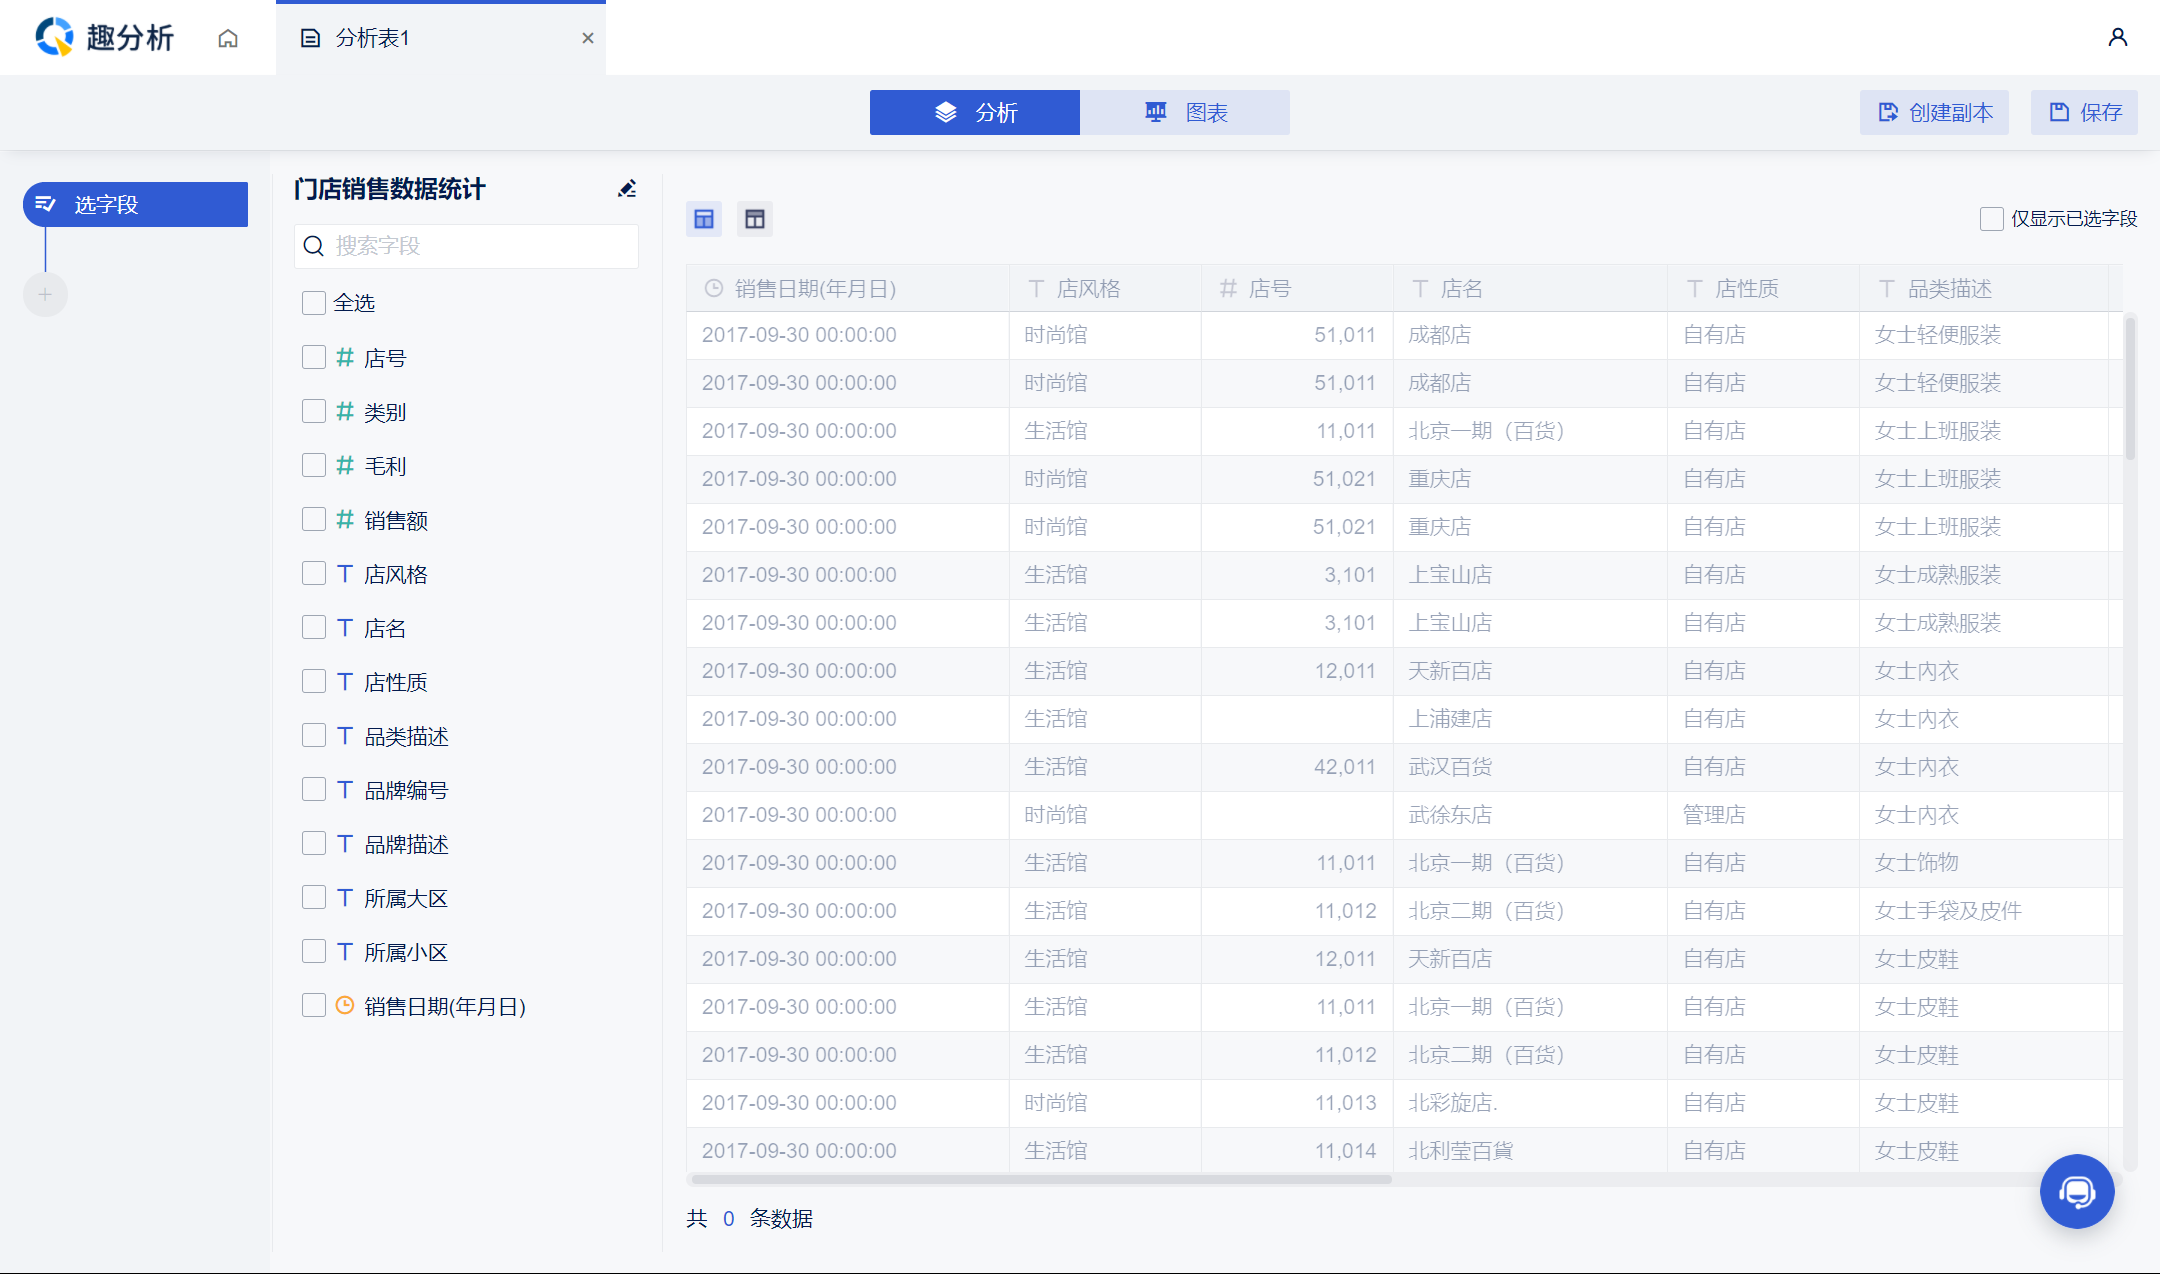Close the 分析表1 tab
2160x1274 pixels.
(588, 38)
